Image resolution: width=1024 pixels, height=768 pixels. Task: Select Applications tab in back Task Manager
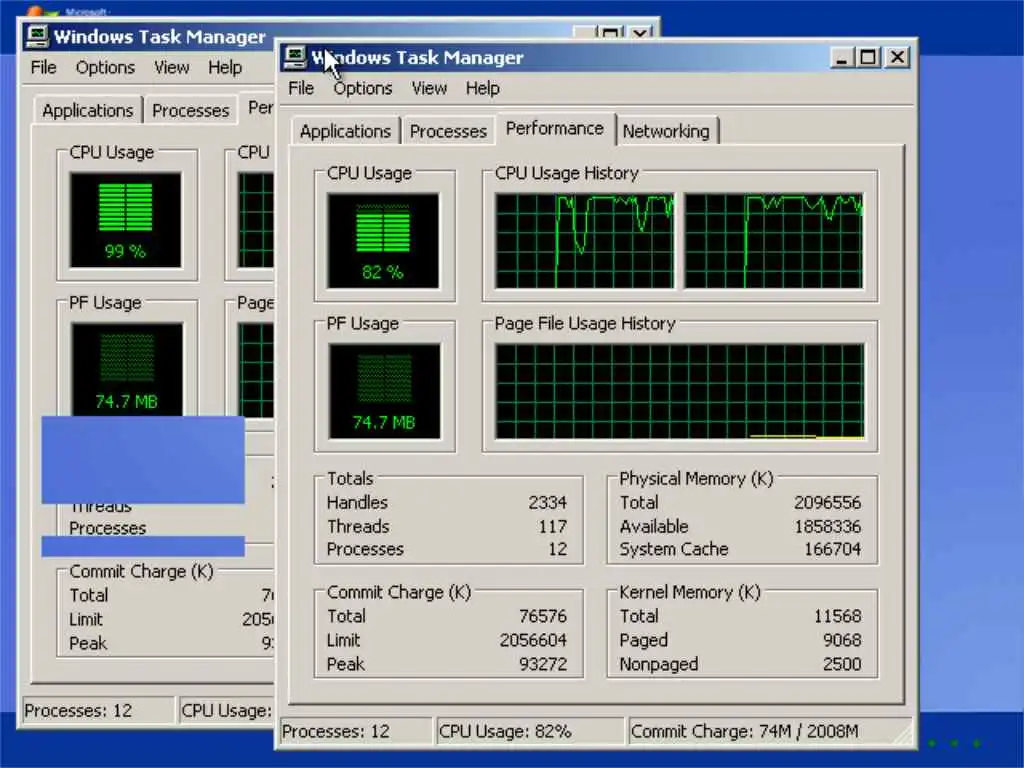pyautogui.click(x=88, y=110)
